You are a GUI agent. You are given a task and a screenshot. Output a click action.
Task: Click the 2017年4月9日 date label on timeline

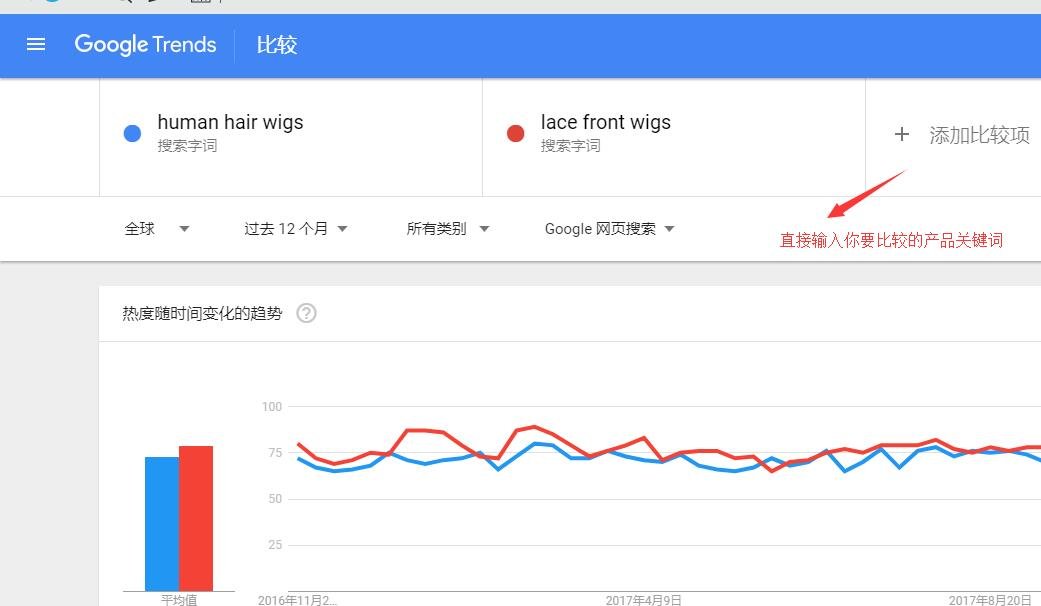pos(644,600)
